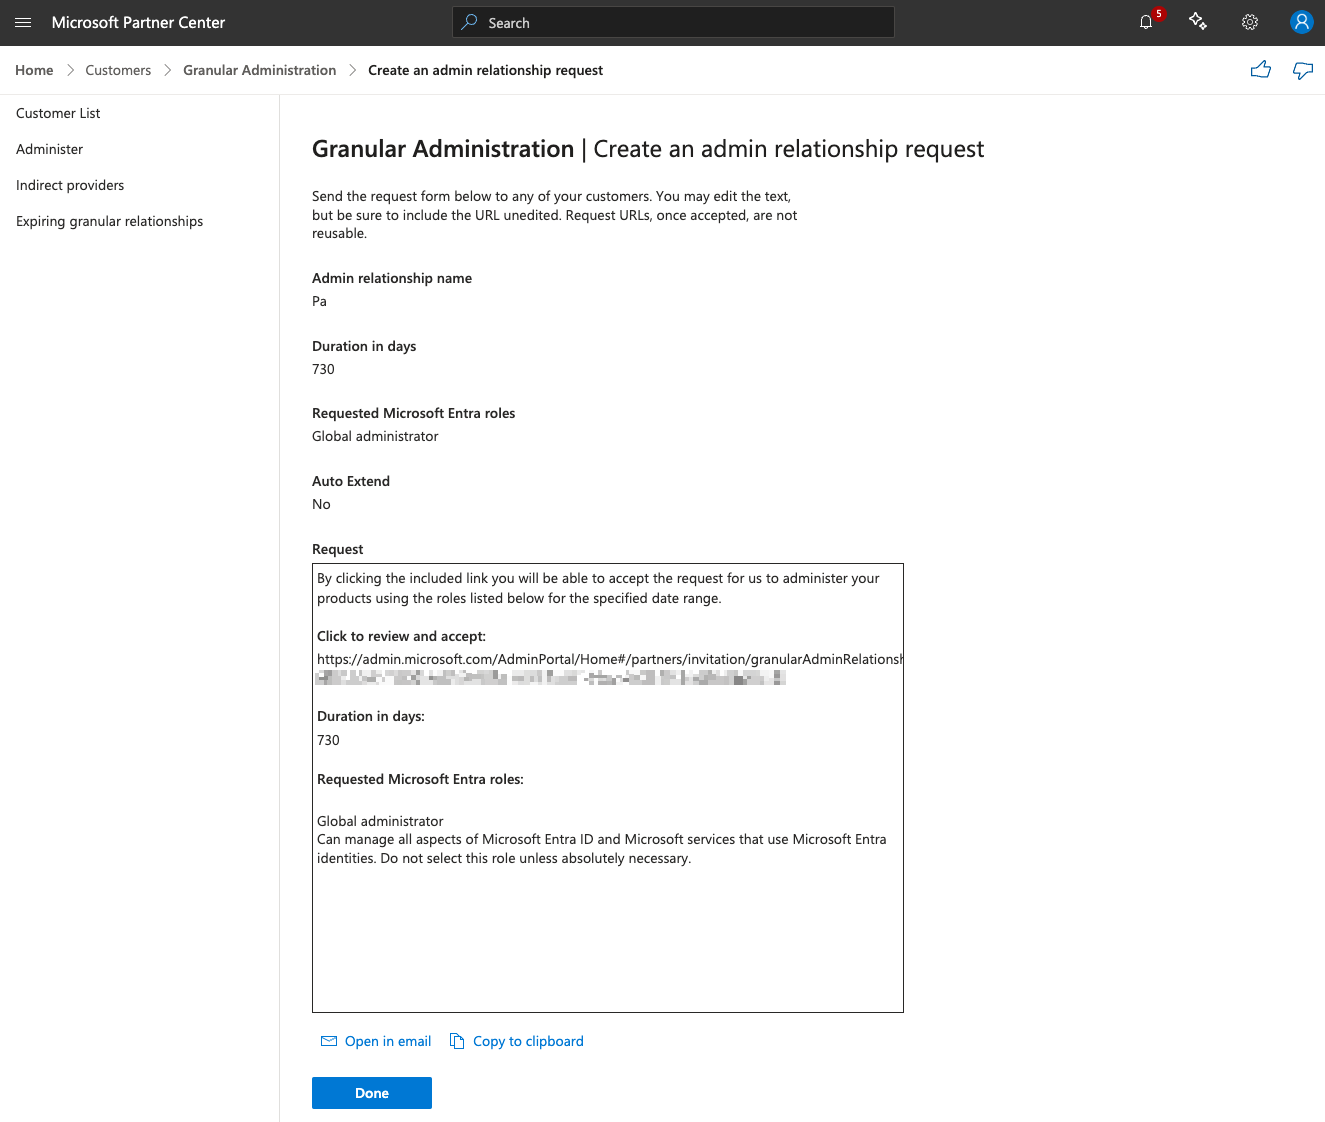This screenshot has height=1122, width=1325.
Task: Click the Click to review and accept label
Action: 401,636
